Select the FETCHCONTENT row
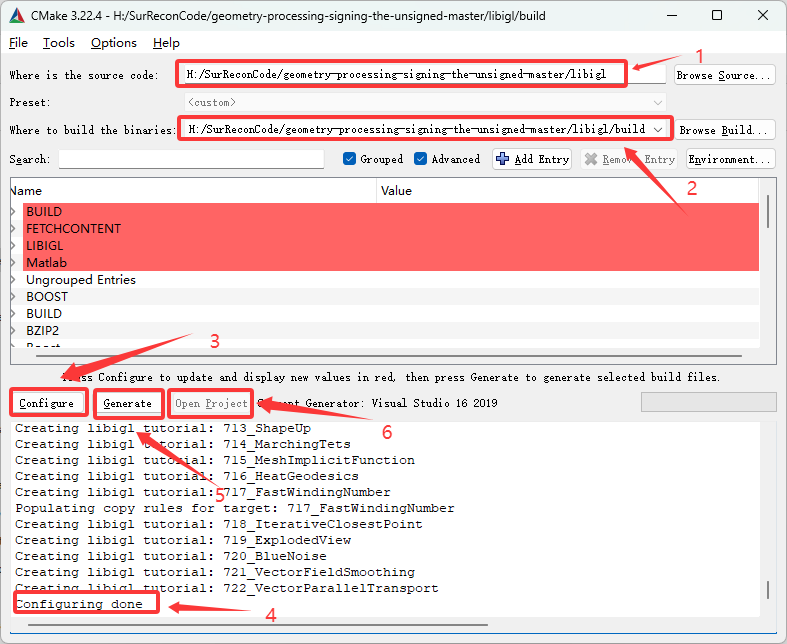Screen dimensions: 787x644 384,229
